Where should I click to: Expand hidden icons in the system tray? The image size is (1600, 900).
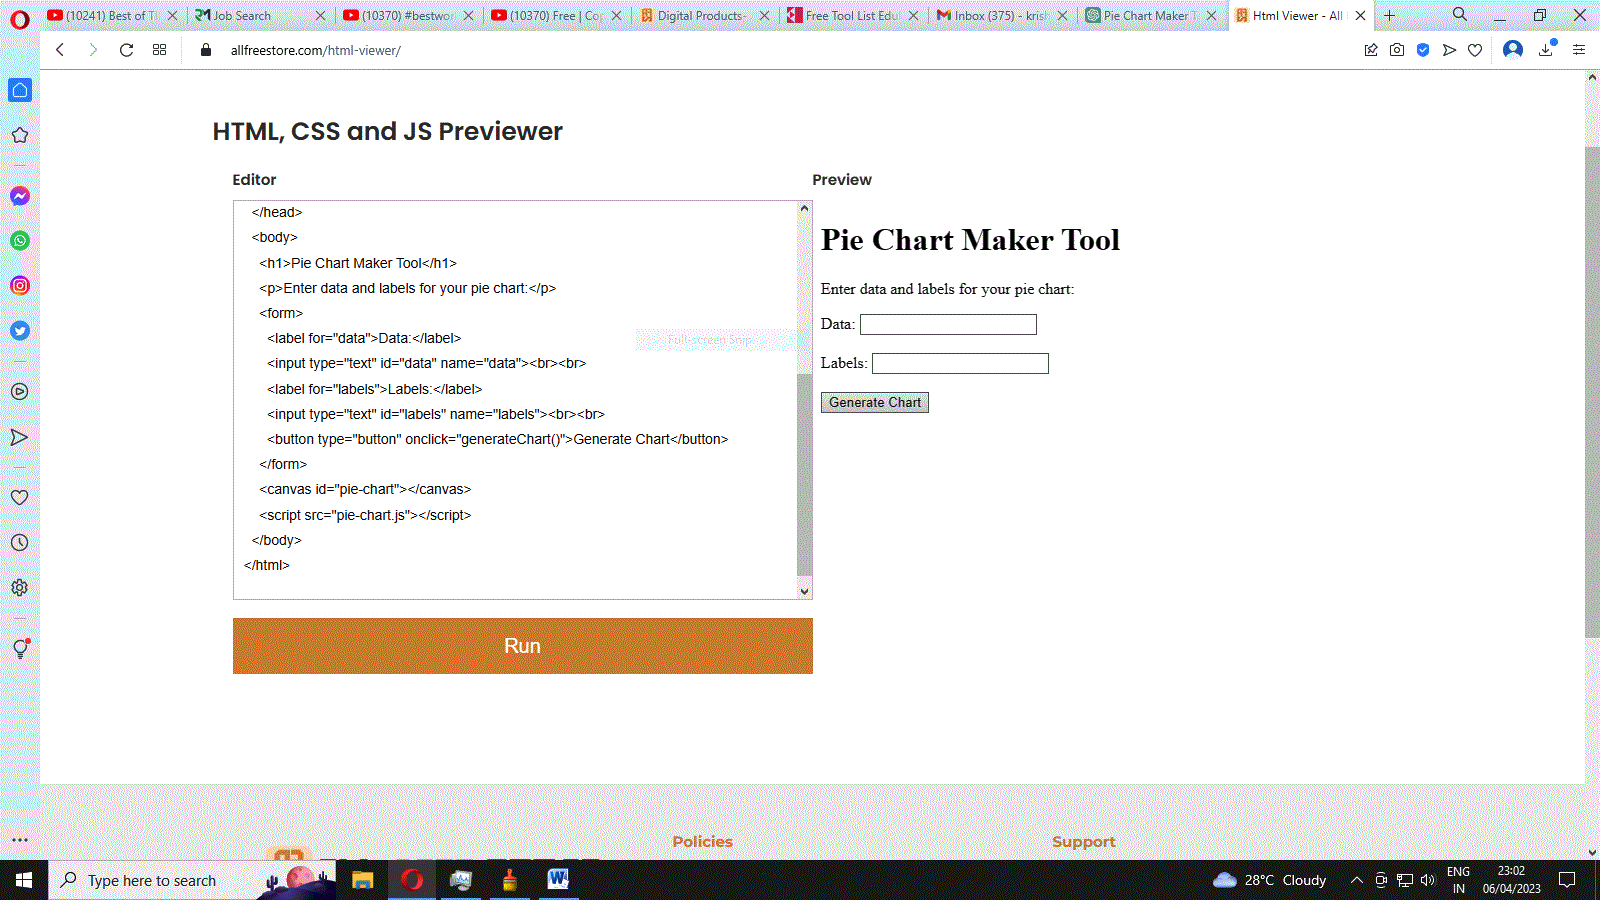pos(1356,880)
